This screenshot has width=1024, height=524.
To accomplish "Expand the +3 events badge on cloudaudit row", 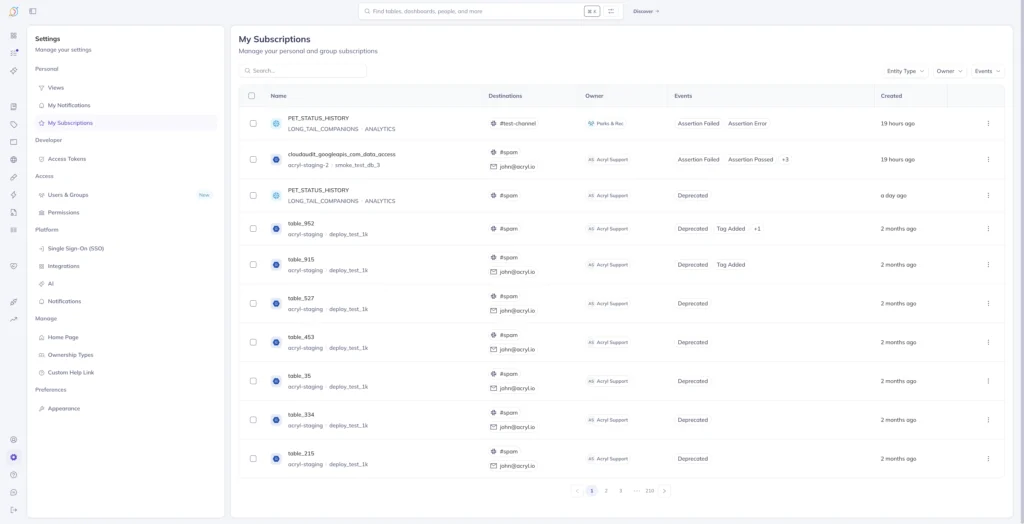I will pos(785,159).
